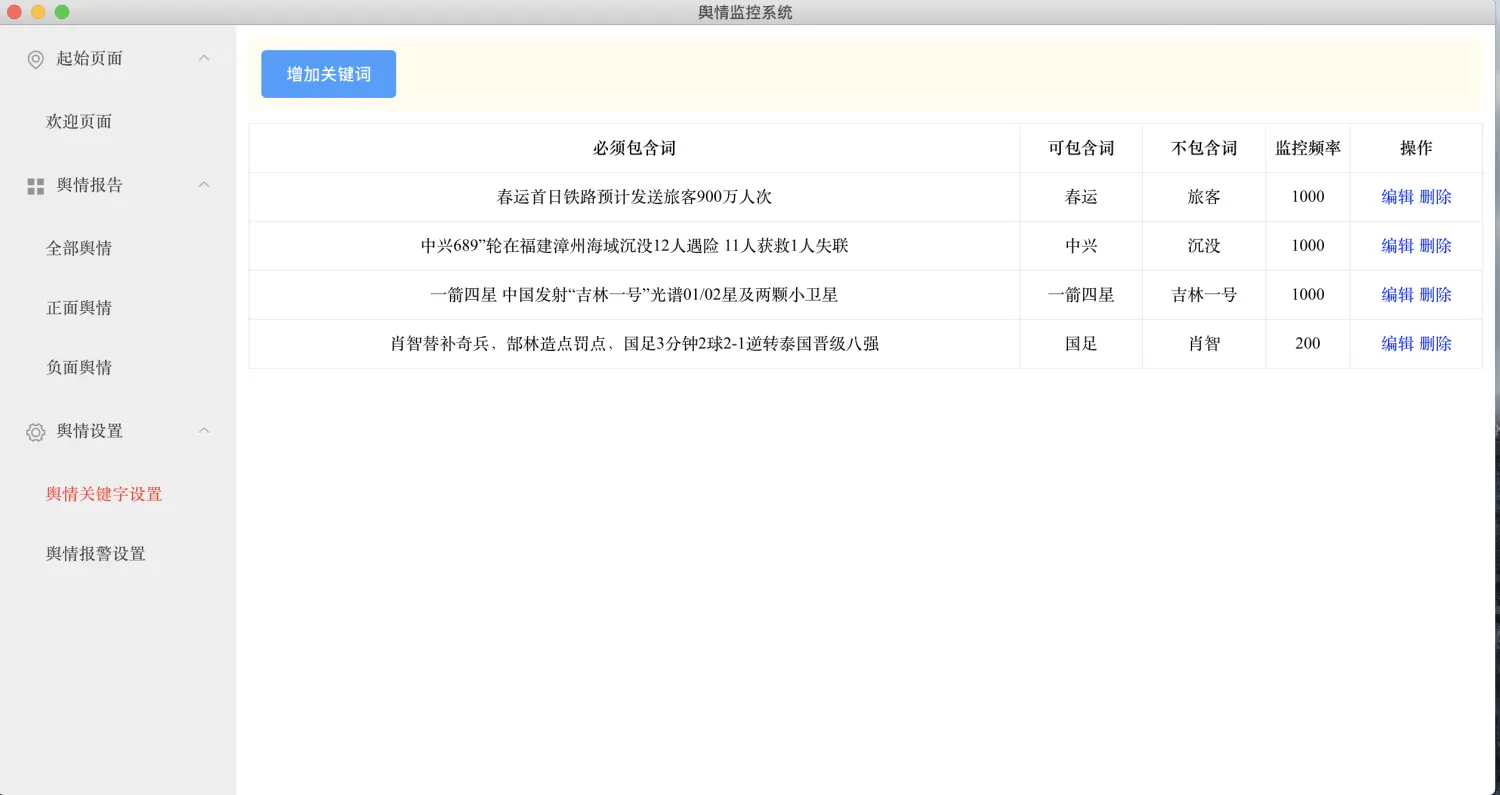The height and width of the screenshot is (795, 1500).
Task: Select the cell starting with 一箭四星 中国发射
Action: pos(634,295)
